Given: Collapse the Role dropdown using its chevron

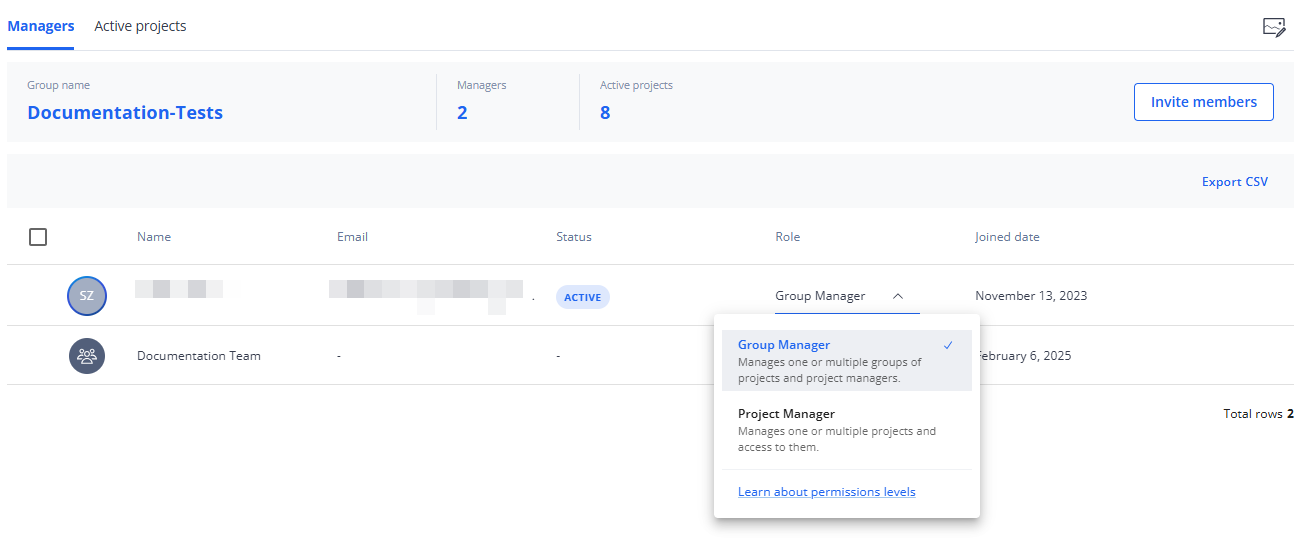Looking at the screenshot, I should pyautogui.click(x=898, y=296).
